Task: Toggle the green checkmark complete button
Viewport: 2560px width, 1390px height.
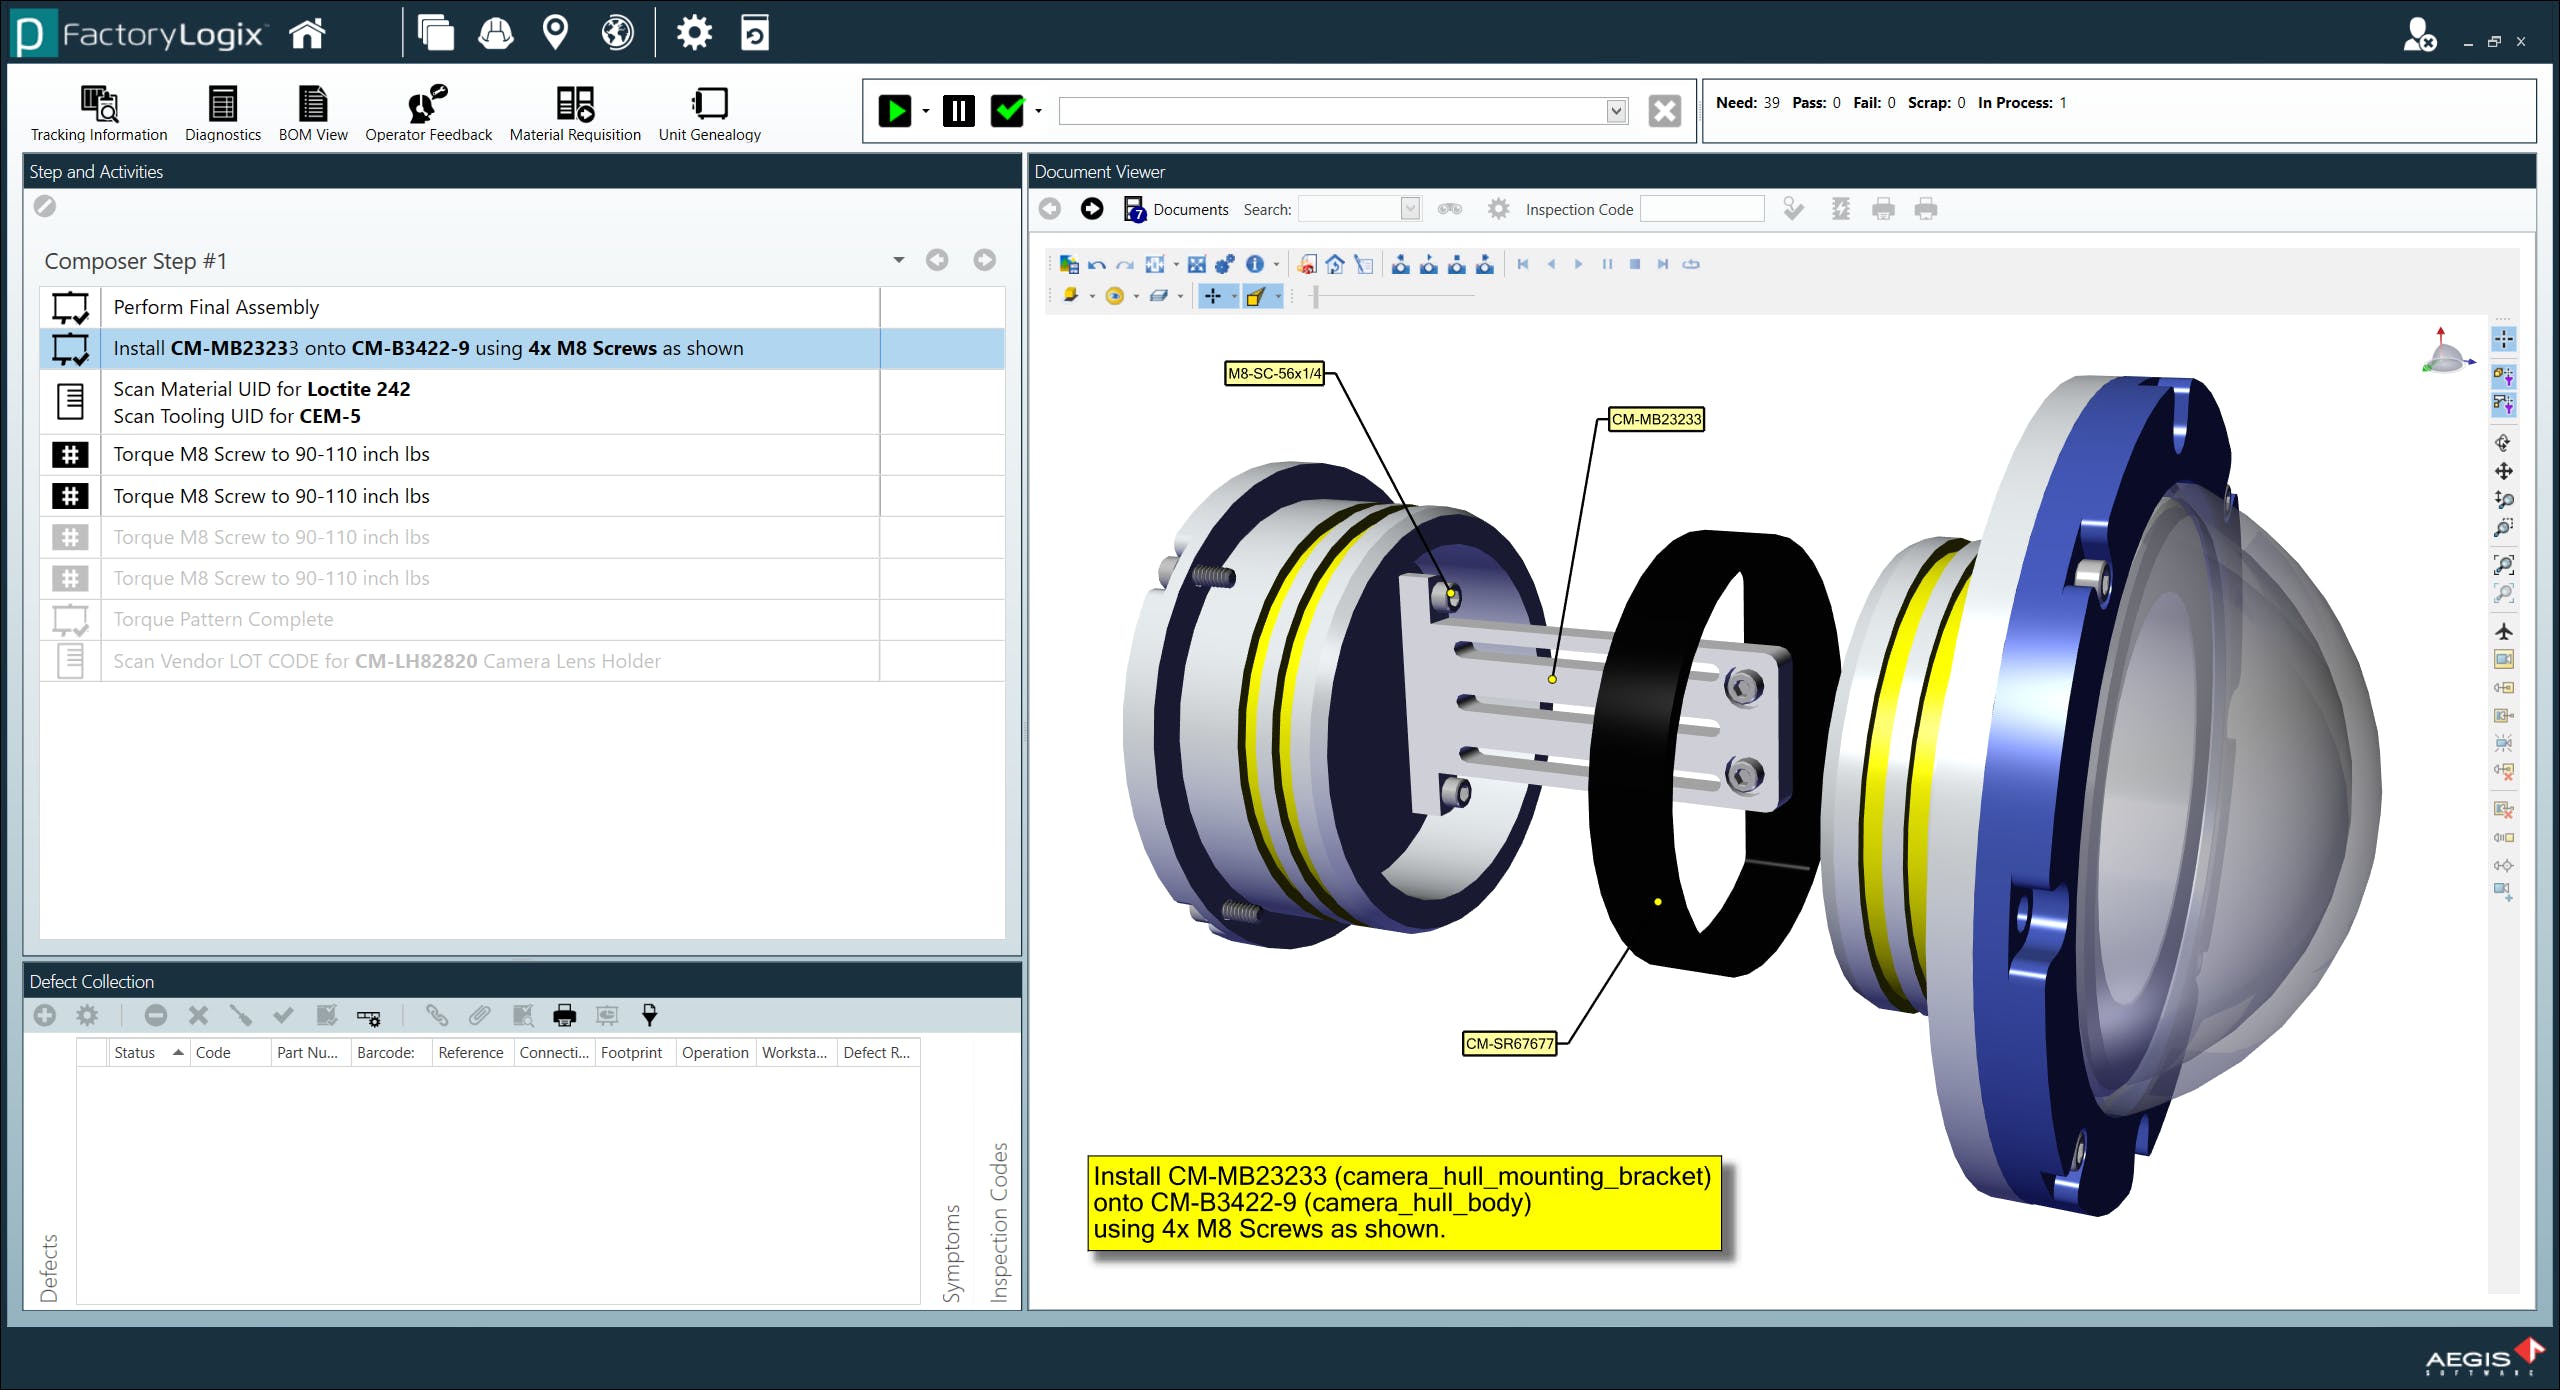Action: (1008, 111)
